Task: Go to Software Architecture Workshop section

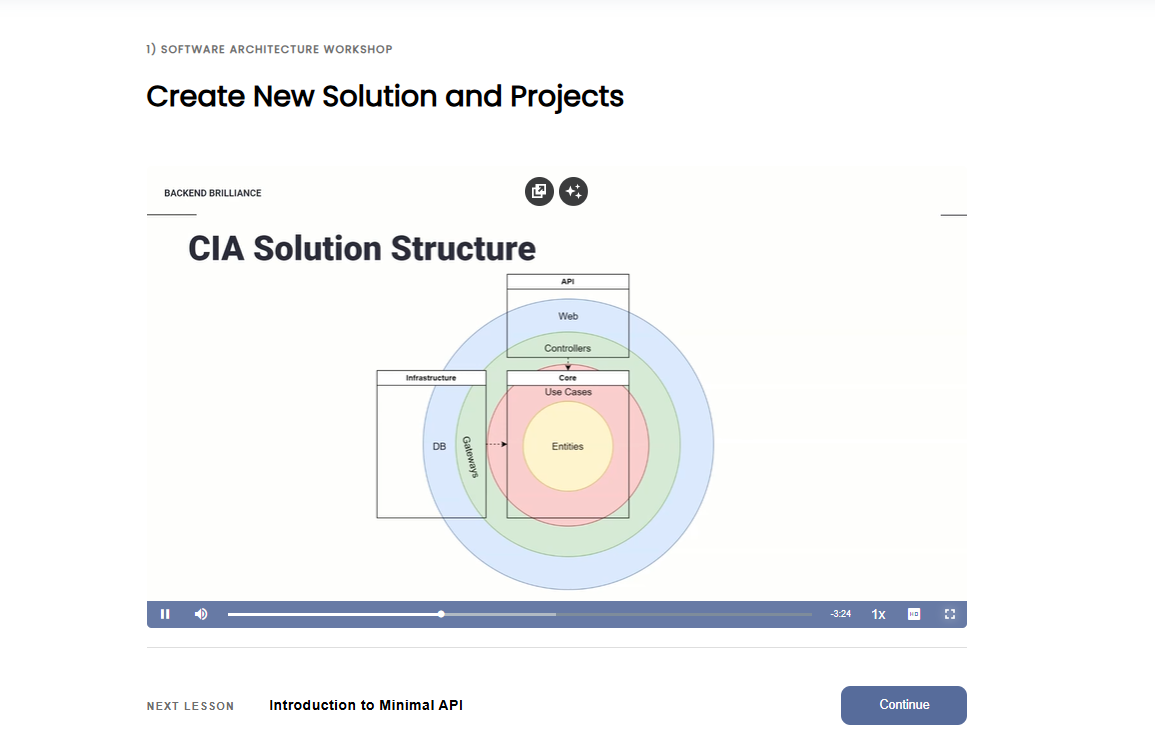Action: 269,49
